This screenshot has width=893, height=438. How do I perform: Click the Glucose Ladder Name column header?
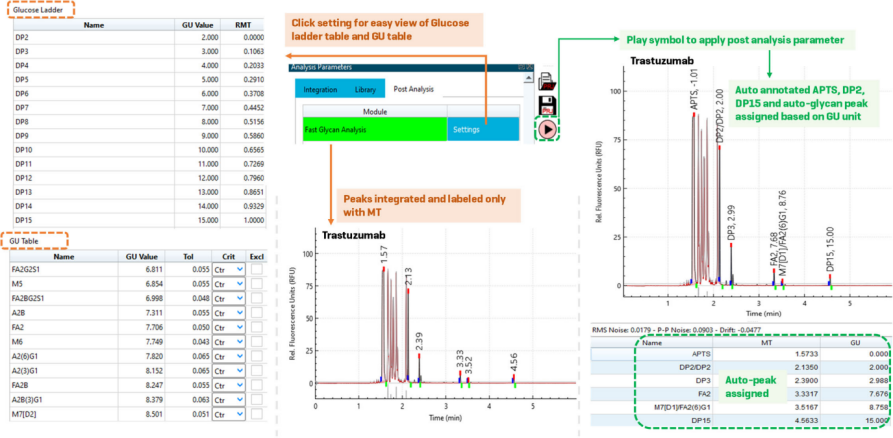coord(94,24)
